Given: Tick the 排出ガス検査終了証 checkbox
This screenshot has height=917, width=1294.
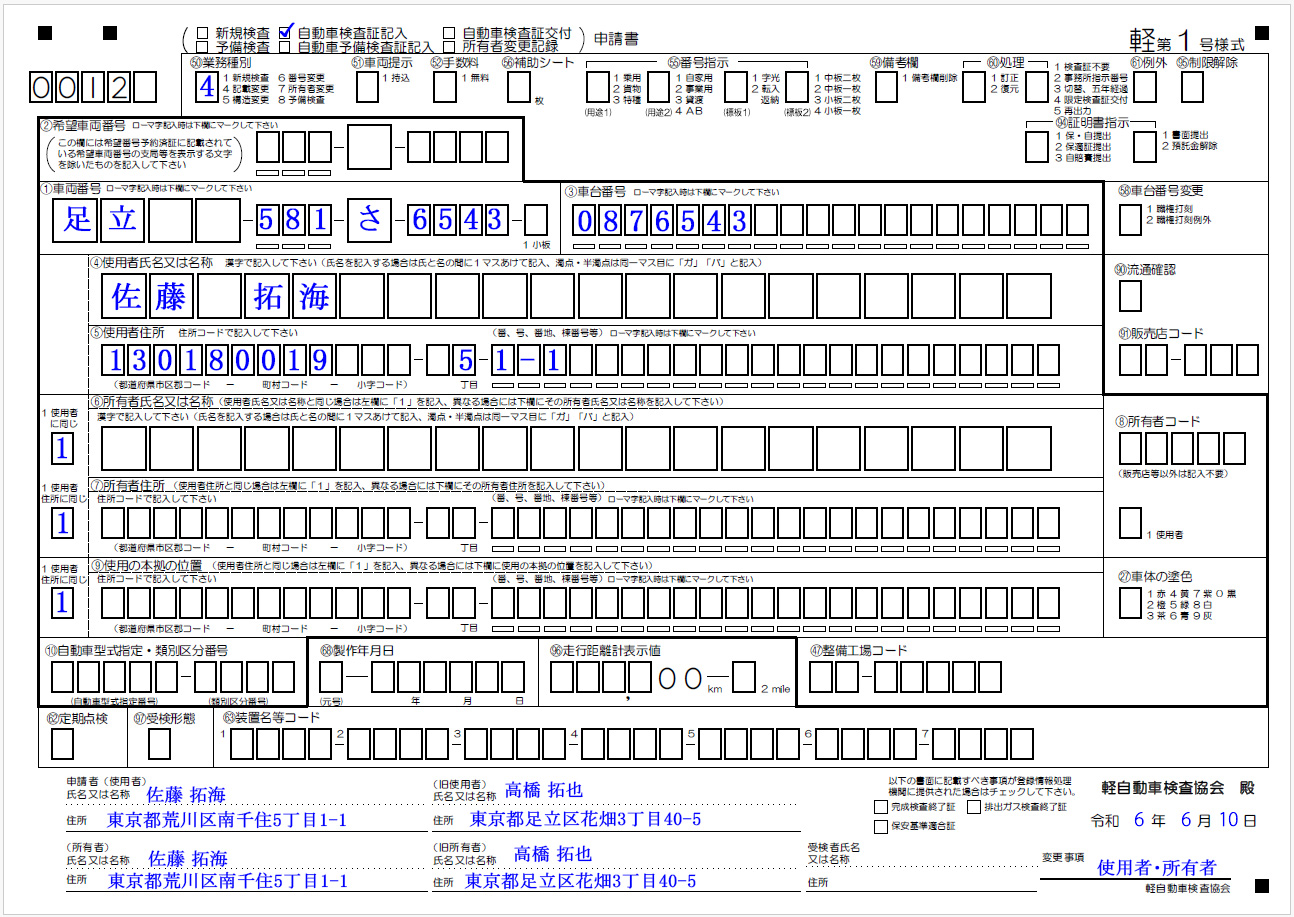Looking at the screenshot, I should click(x=975, y=806).
